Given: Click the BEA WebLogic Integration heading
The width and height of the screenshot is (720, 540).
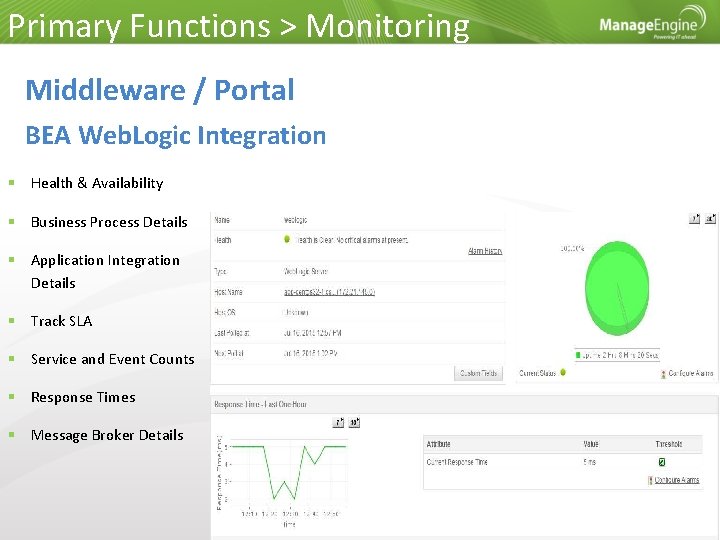Looking at the screenshot, I should [175, 135].
